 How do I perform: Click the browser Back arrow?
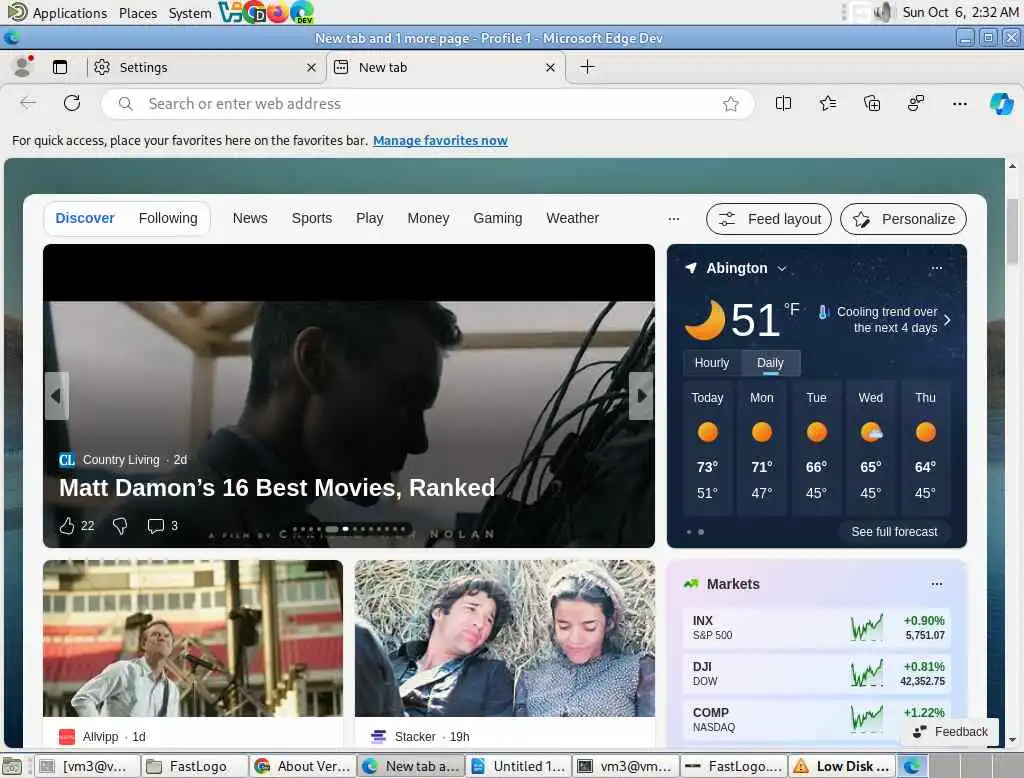(28, 103)
